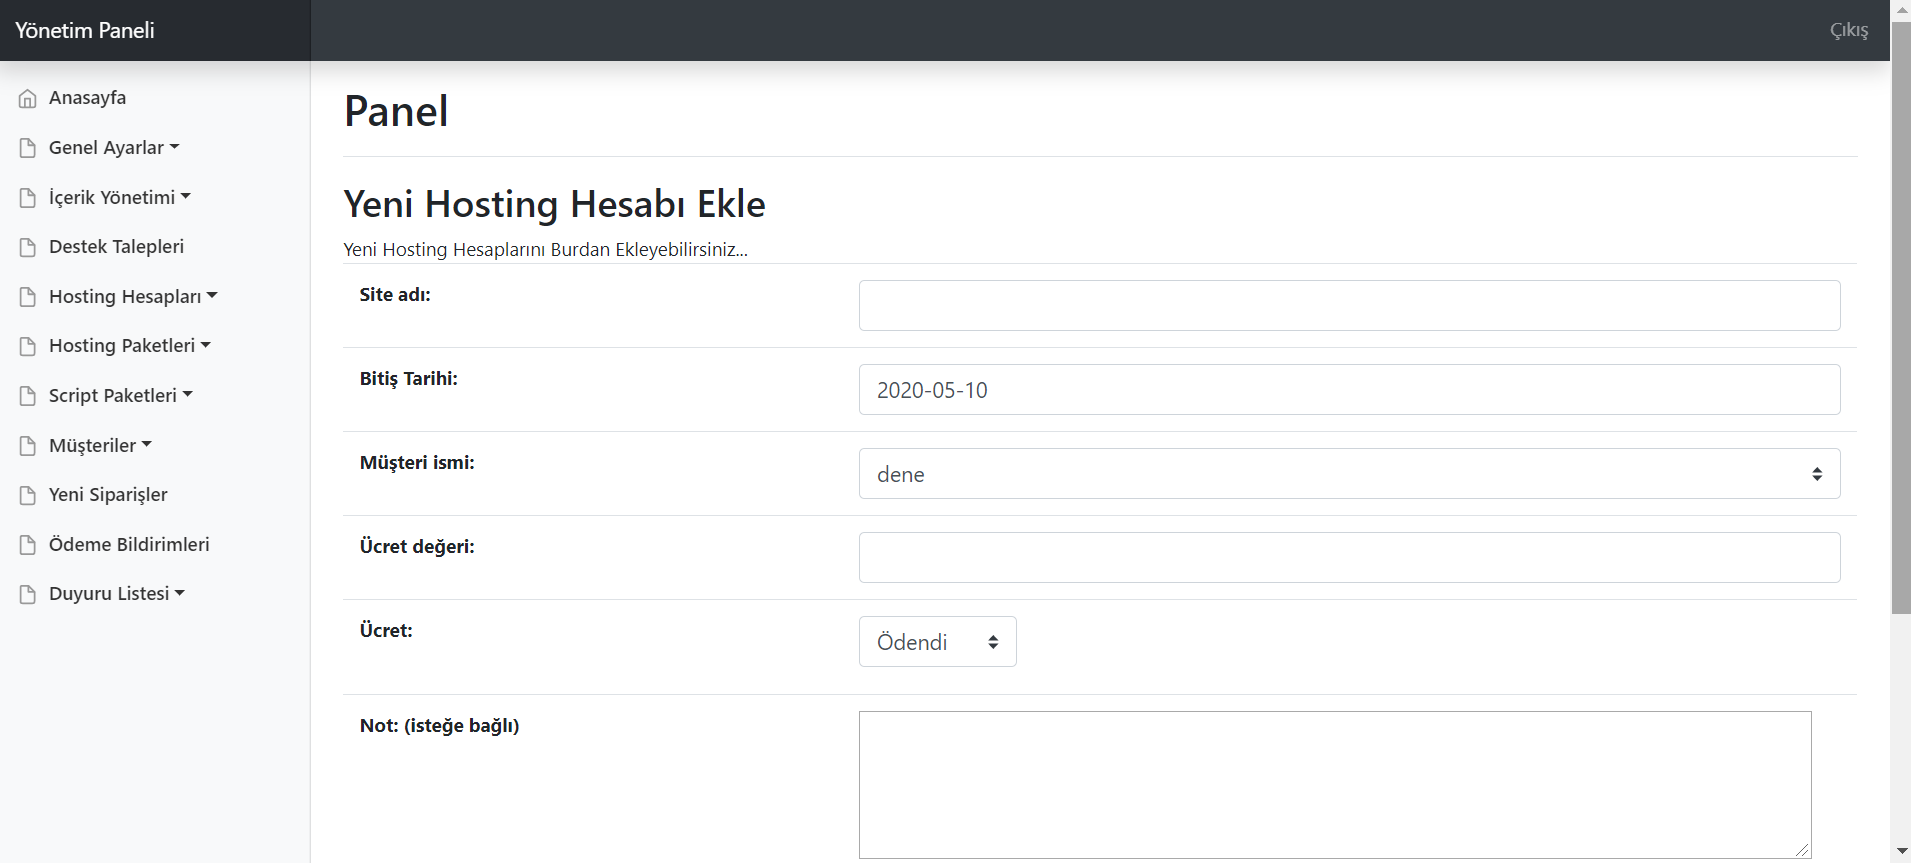Click the page's vertical scrollbar down arrow
1911x863 pixels.
point(1901,852)
